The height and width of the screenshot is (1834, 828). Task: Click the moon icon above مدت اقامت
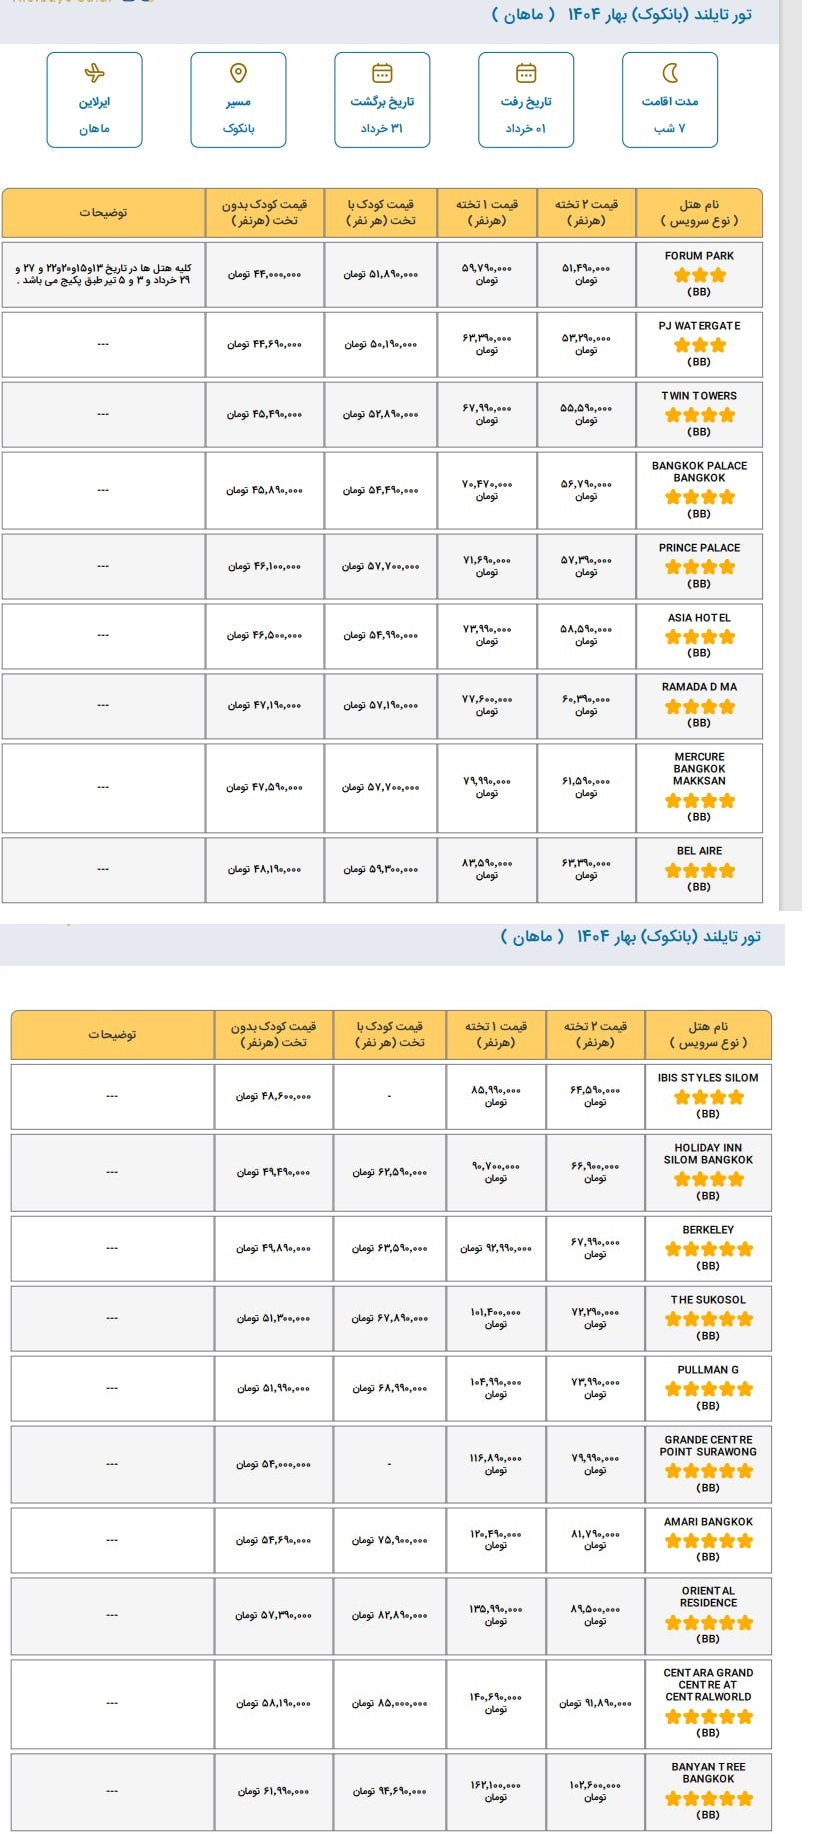point(670,73)
